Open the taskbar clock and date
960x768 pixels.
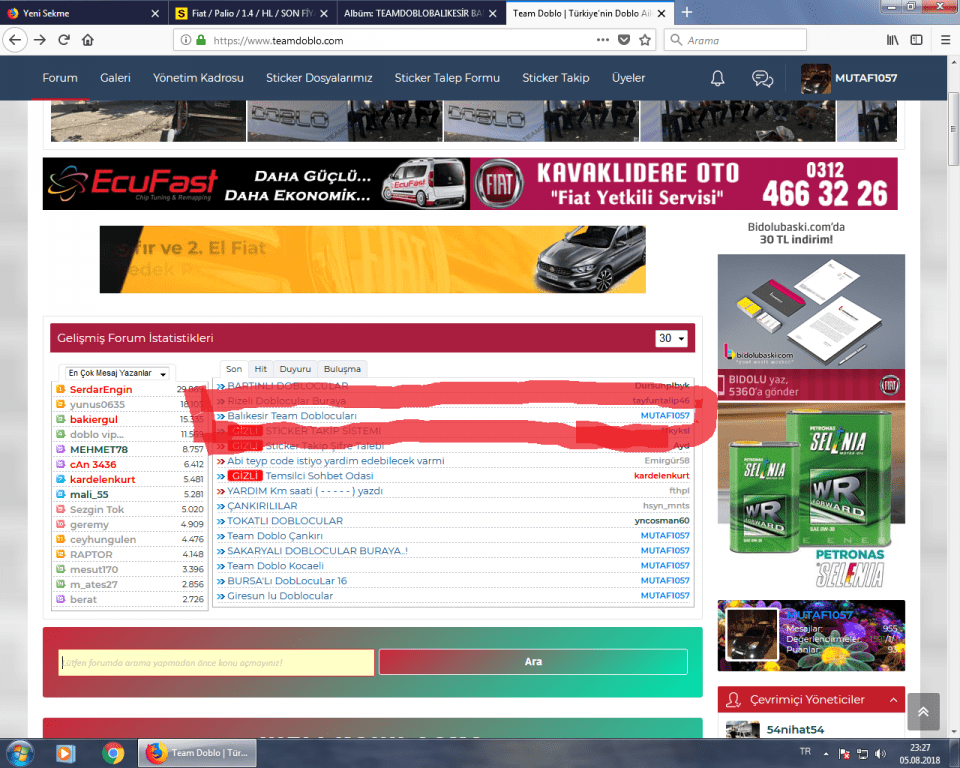click(920, 754)
